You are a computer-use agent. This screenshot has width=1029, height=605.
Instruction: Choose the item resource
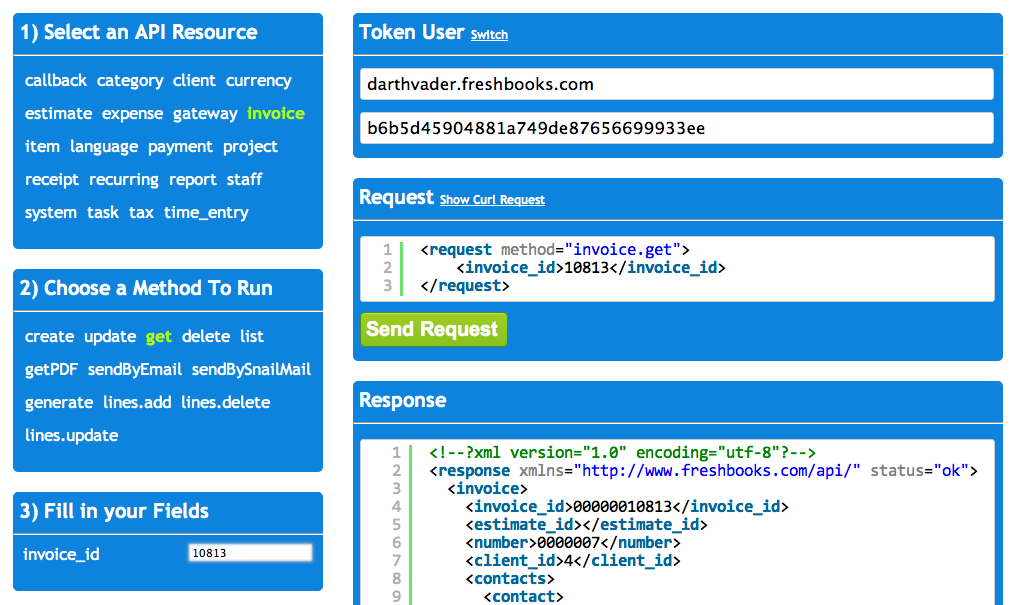coord(42,146)
